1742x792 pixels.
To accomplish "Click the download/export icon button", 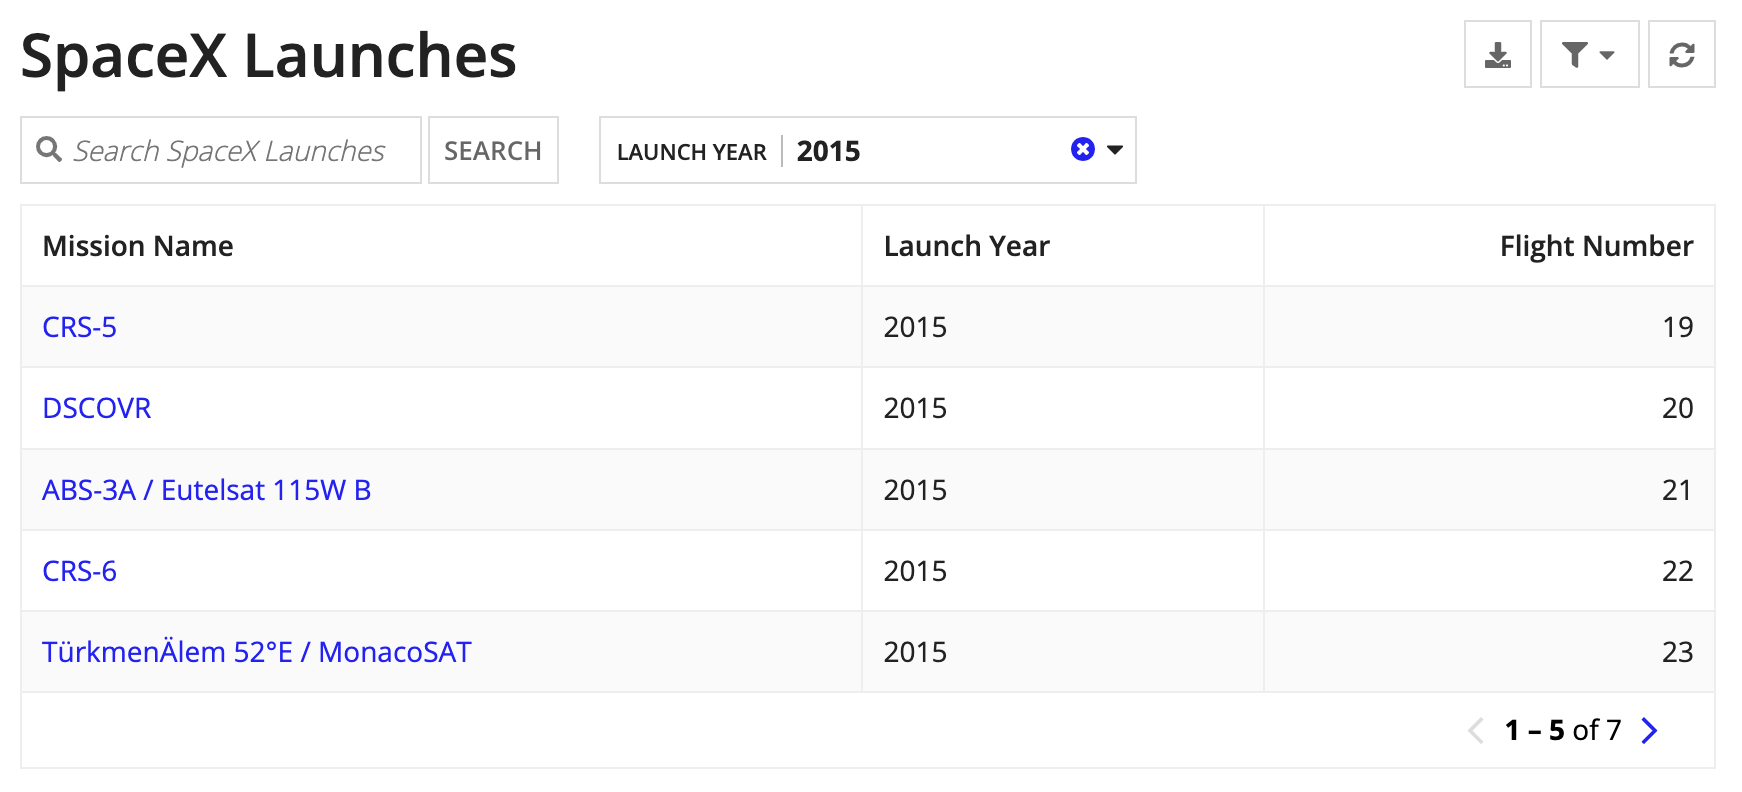I will pyautogui.click(x=1497, y=54).
